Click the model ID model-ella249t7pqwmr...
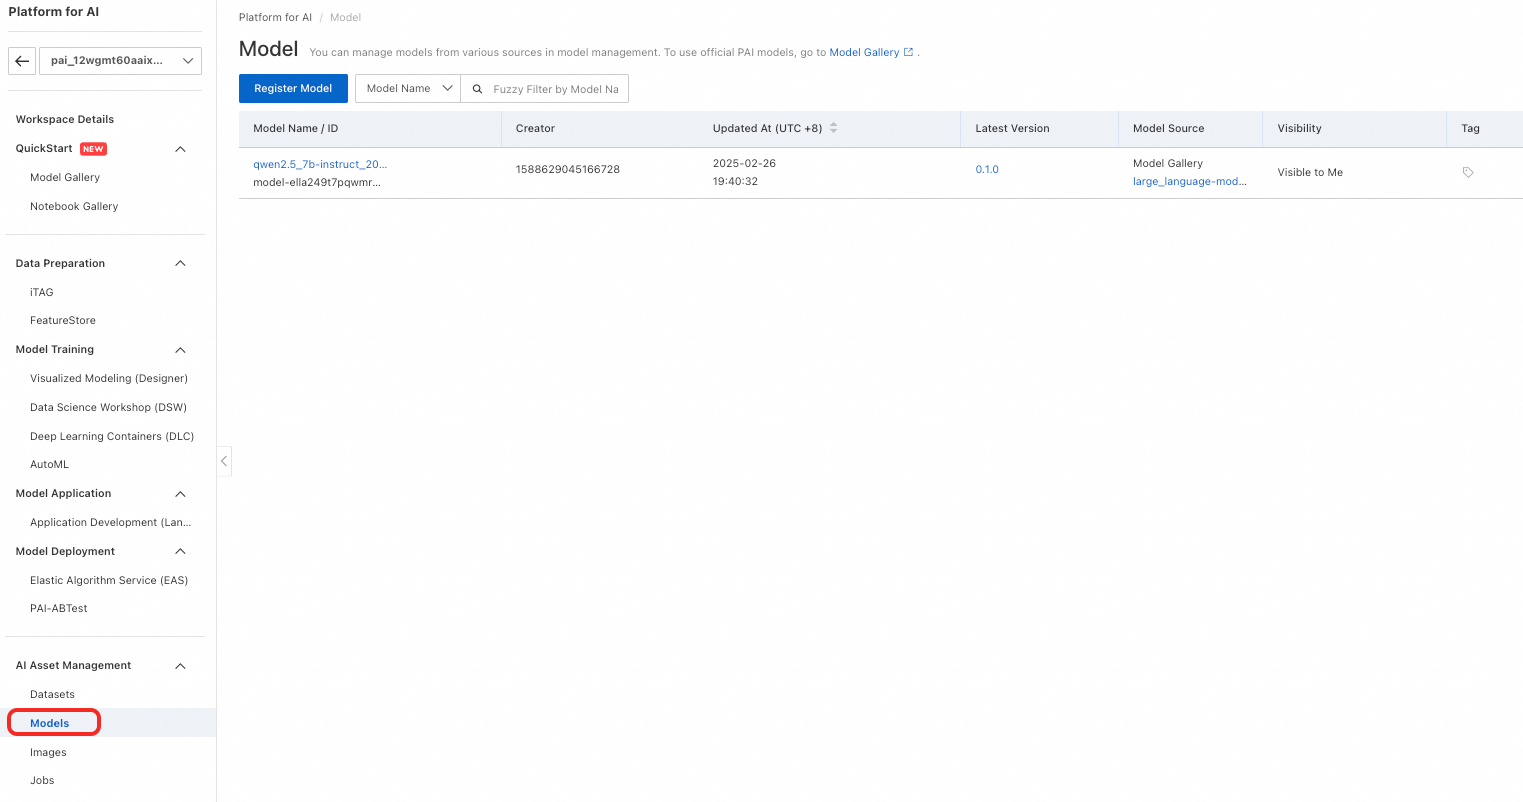Viewport: 1523px width, 802px height. (x=317, y=182)
